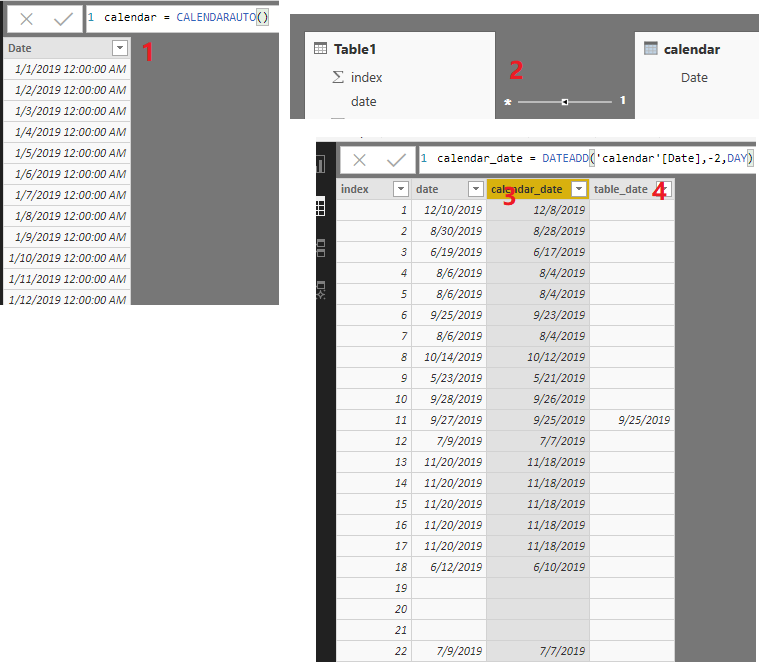Open the date column filter dropdown in Table1
The height and width of the screenshot is (664, 759).
(x=476, y=189)
